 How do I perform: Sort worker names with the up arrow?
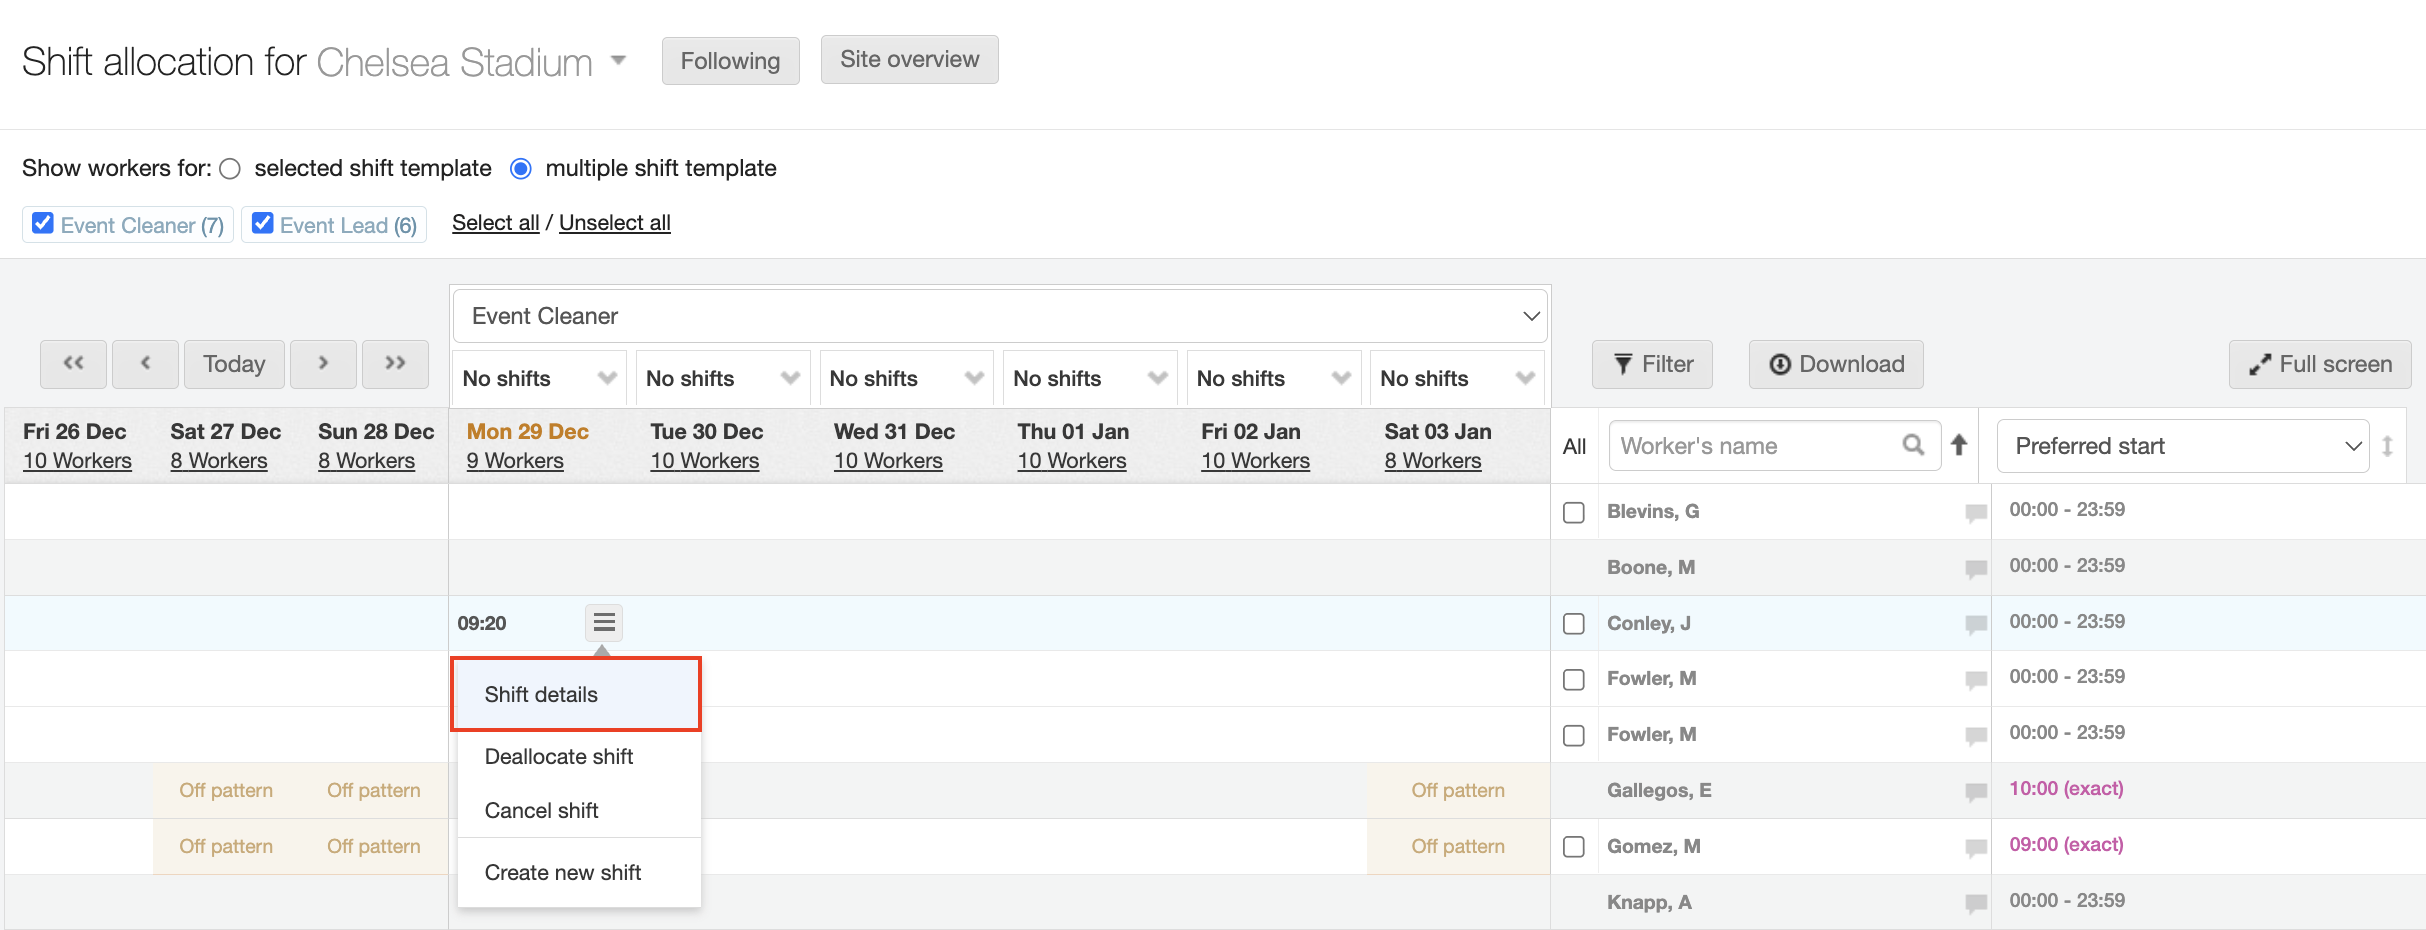point(1959,445)
